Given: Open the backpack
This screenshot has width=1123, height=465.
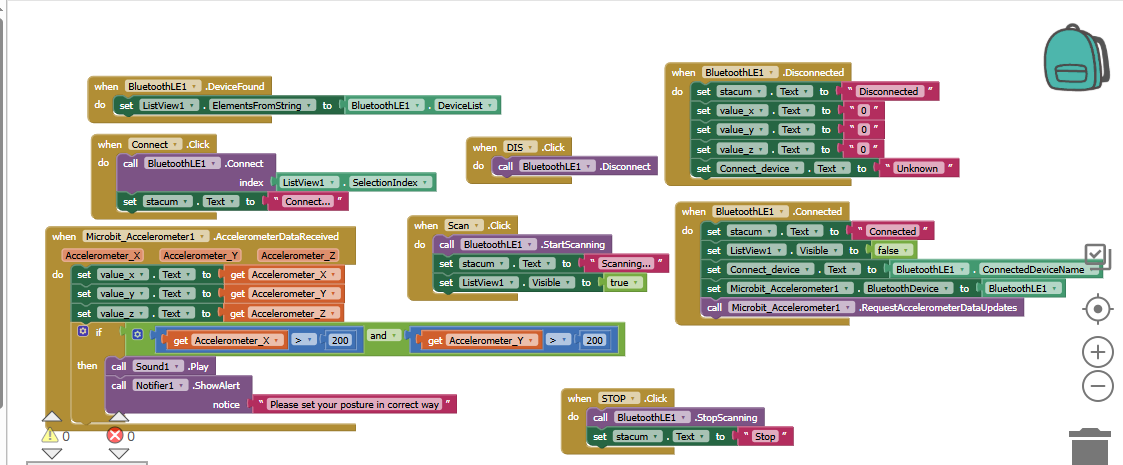Looking at the screenshot, I should click(x=1078, y=59).
